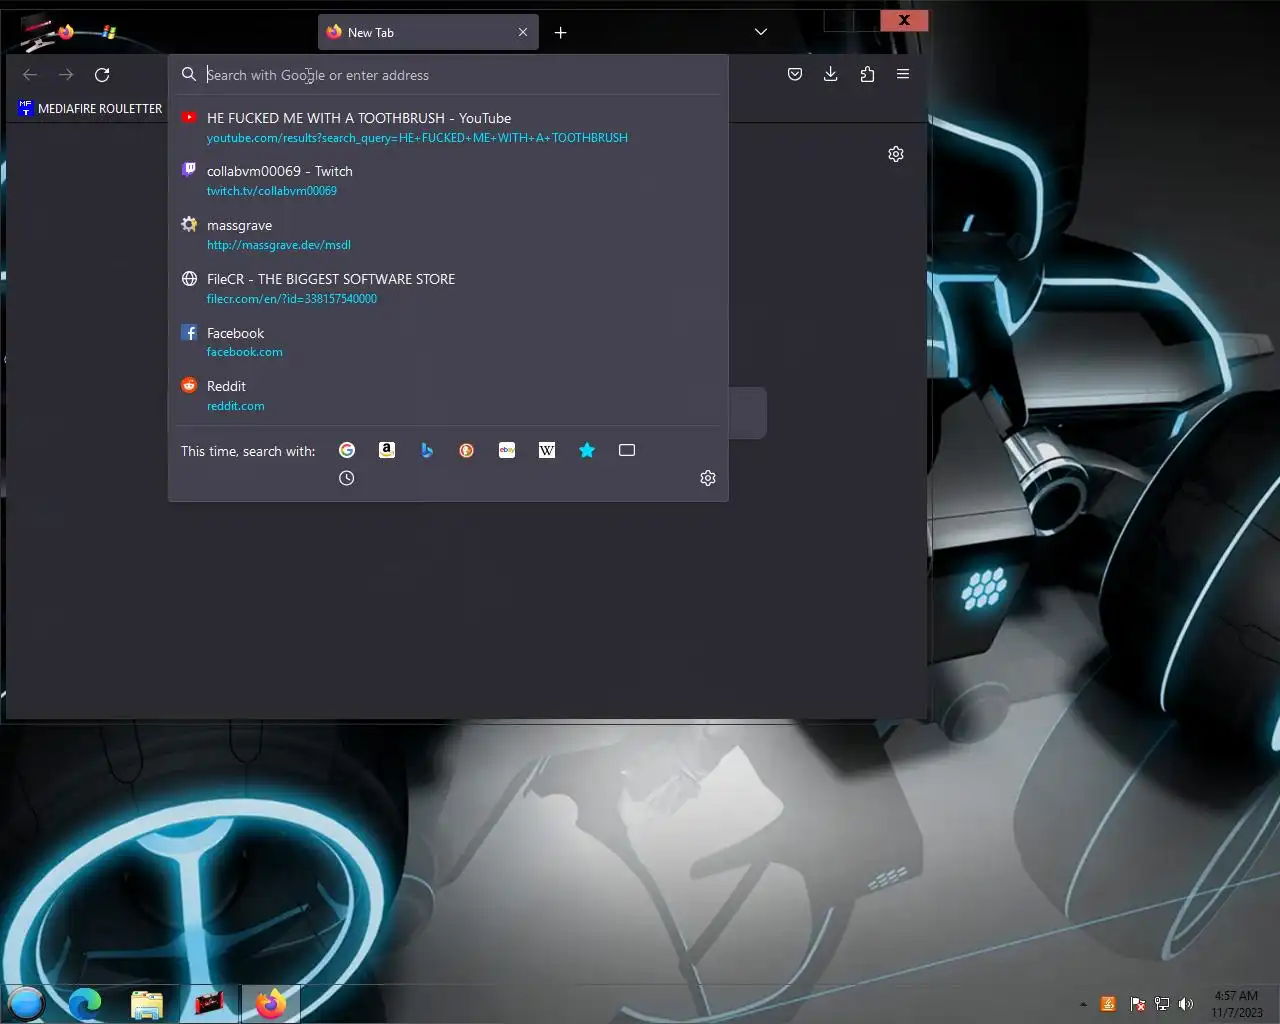
Task: Show hidden tray icons arrow
Action: coord(1083,1004)
